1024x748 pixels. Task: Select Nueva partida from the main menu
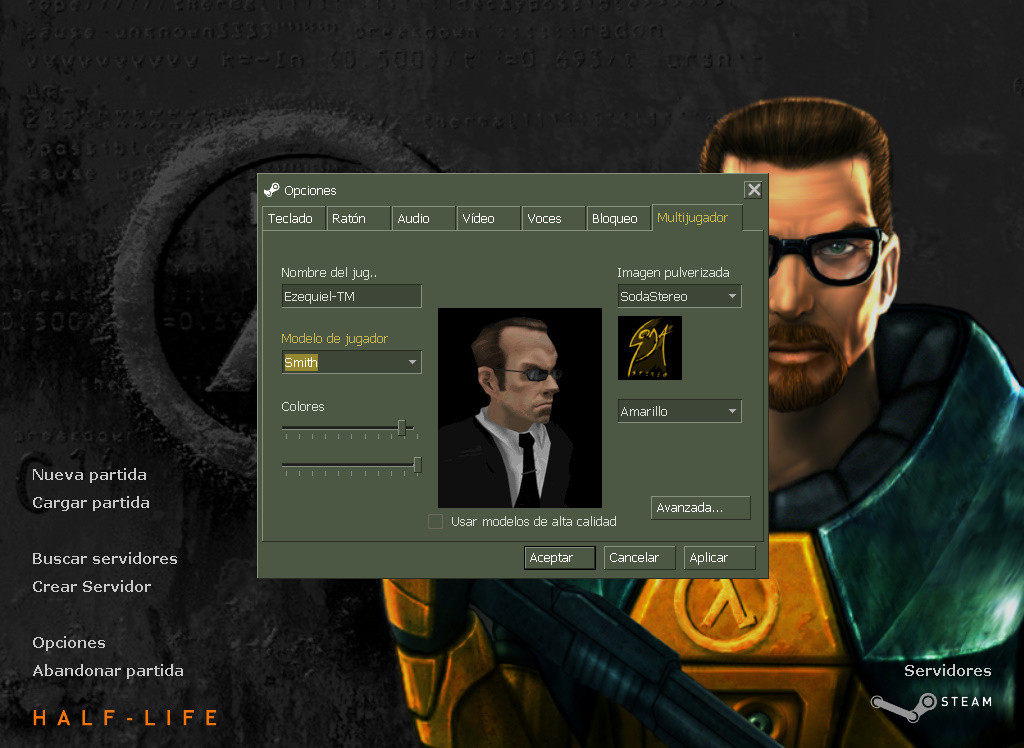pyautogui.click(x=89, y=474)
